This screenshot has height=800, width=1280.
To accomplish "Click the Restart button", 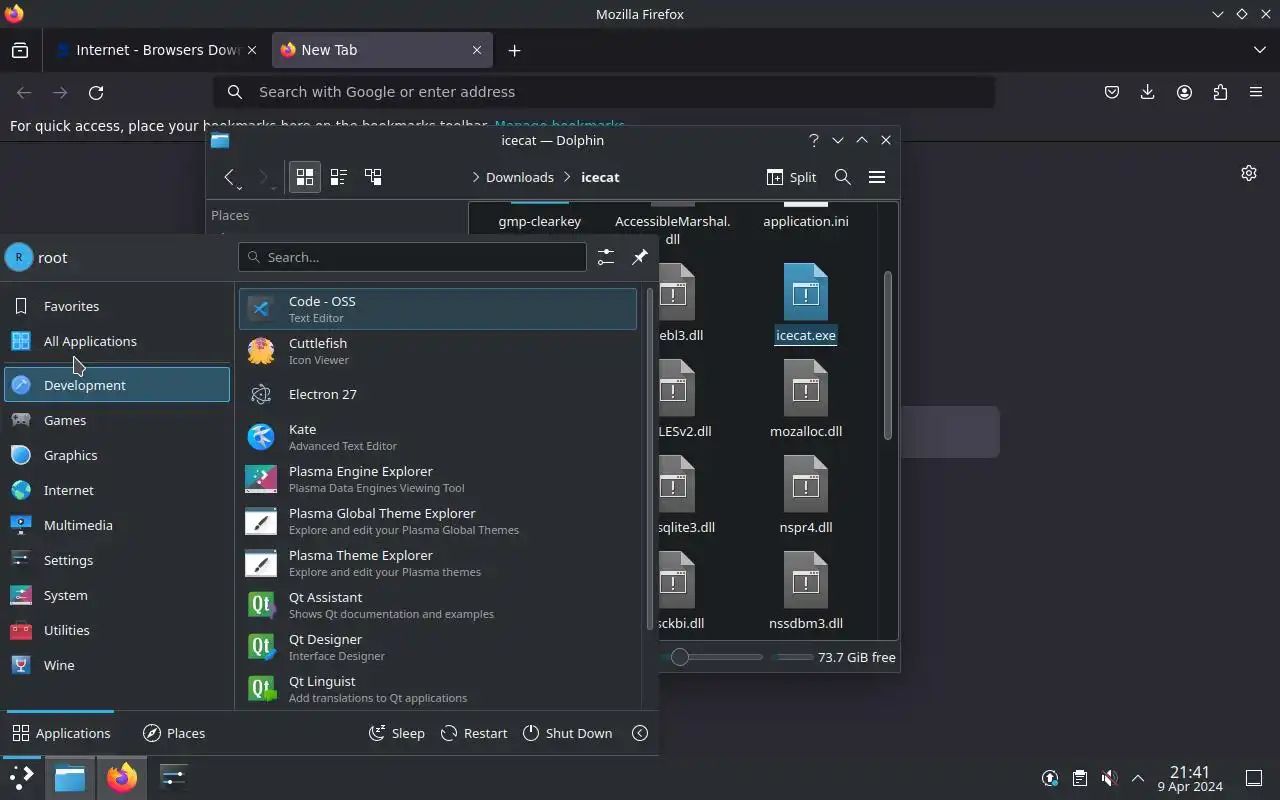I will pos(474,733).
